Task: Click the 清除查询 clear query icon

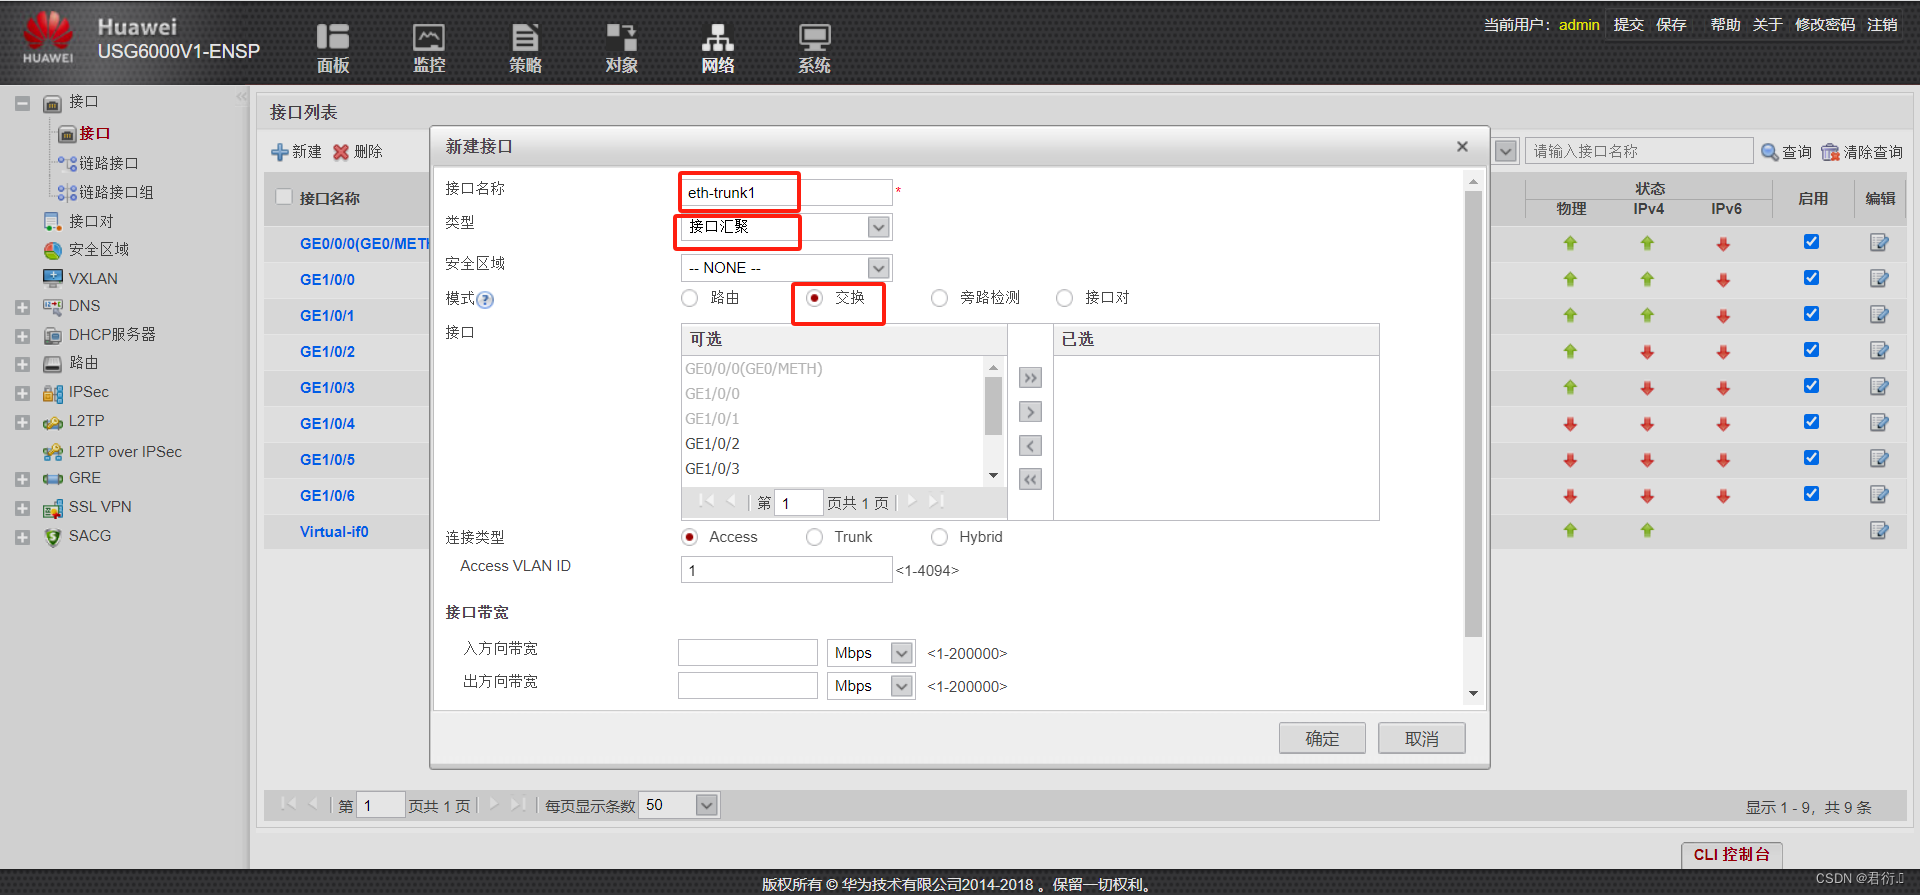Action: [1830, 152]
